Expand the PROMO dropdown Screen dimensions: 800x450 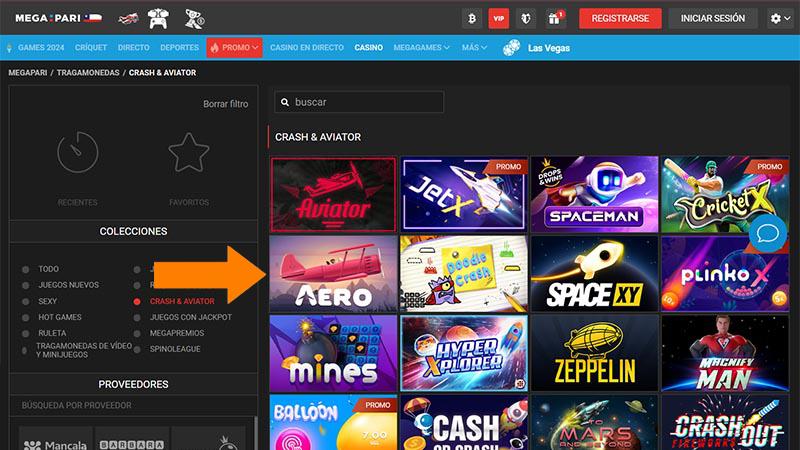point(235,47)
